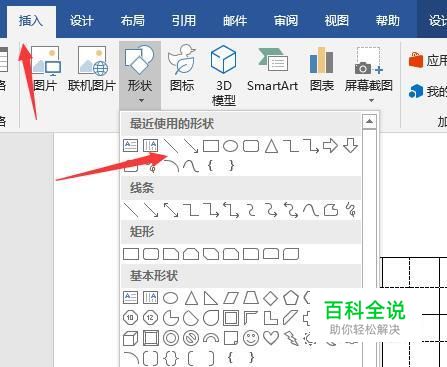Select the cube shape

point(130,338)
